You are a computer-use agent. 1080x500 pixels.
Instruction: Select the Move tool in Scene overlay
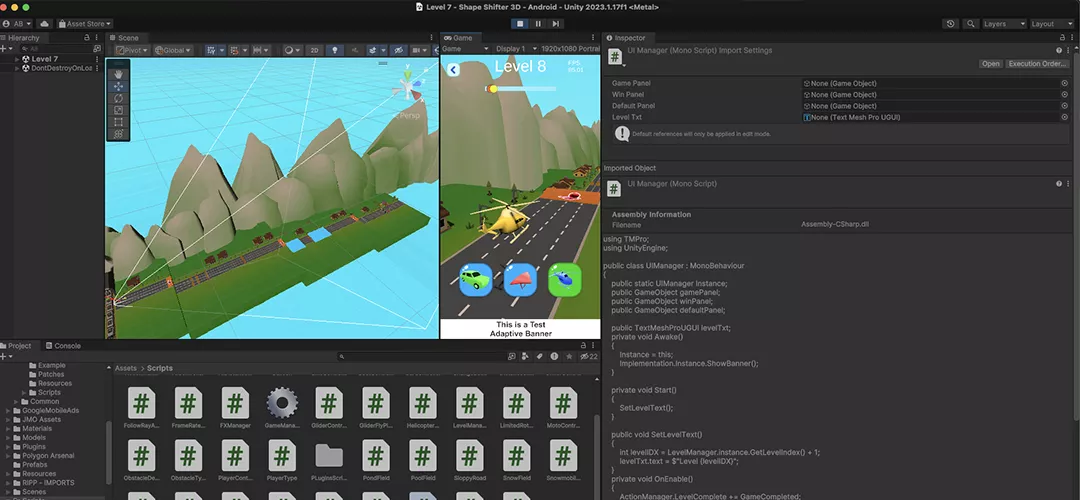[x=118, y=87]
